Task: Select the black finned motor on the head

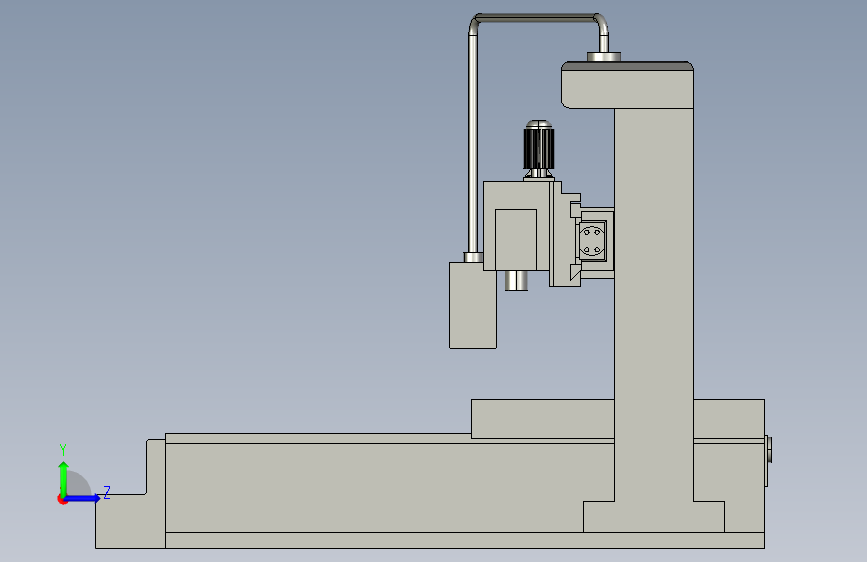Action: pyautogui.click(x=539, y=148)
